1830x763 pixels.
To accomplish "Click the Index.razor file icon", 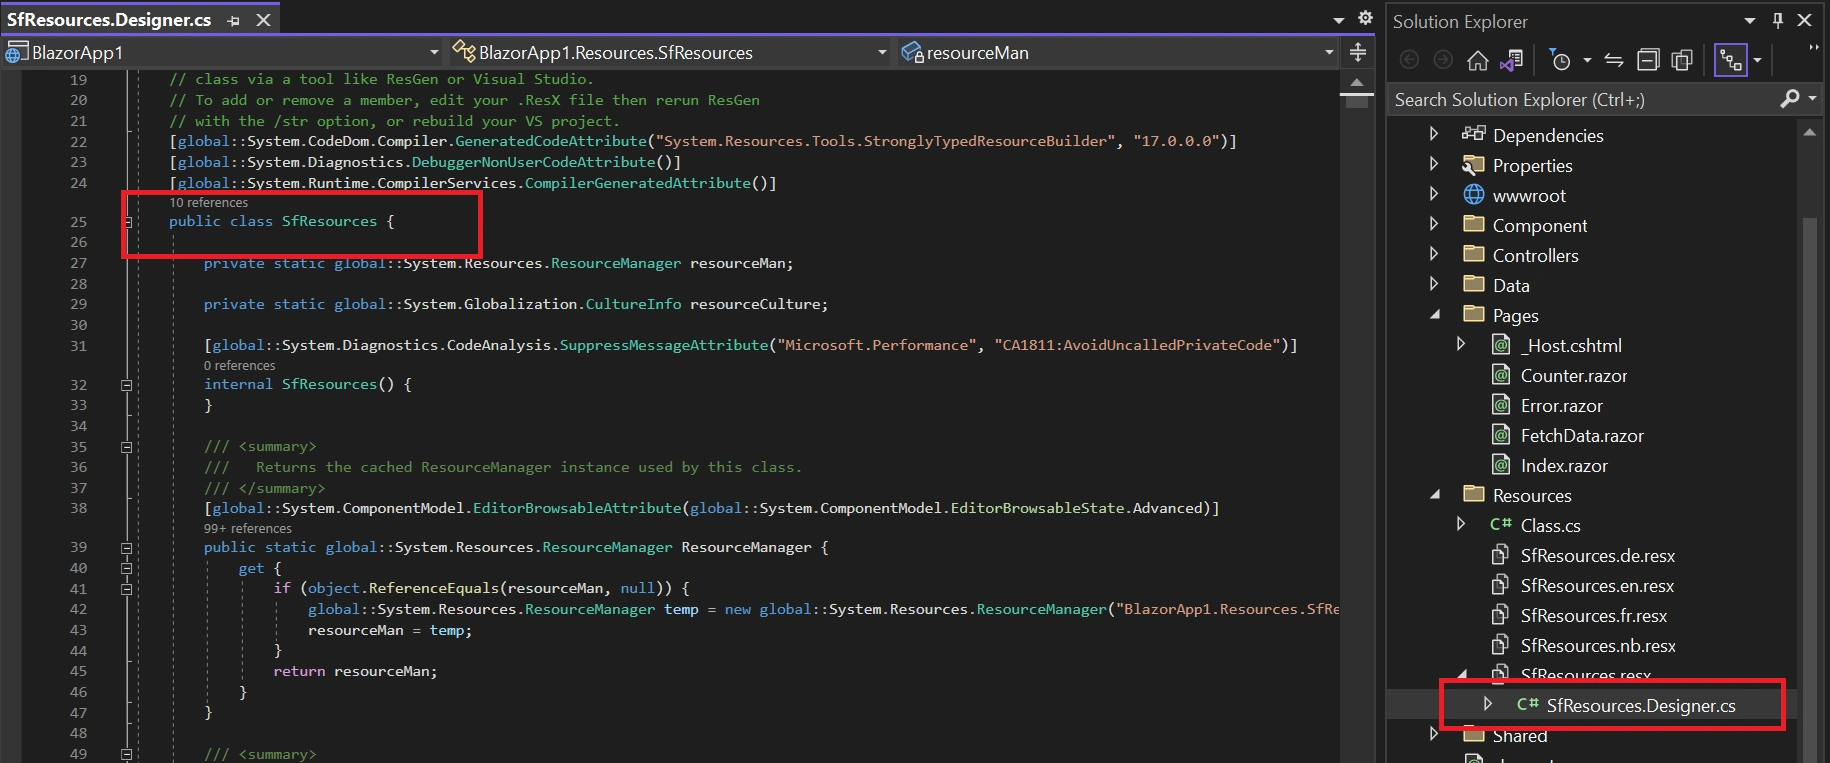I will point(1500,465).
